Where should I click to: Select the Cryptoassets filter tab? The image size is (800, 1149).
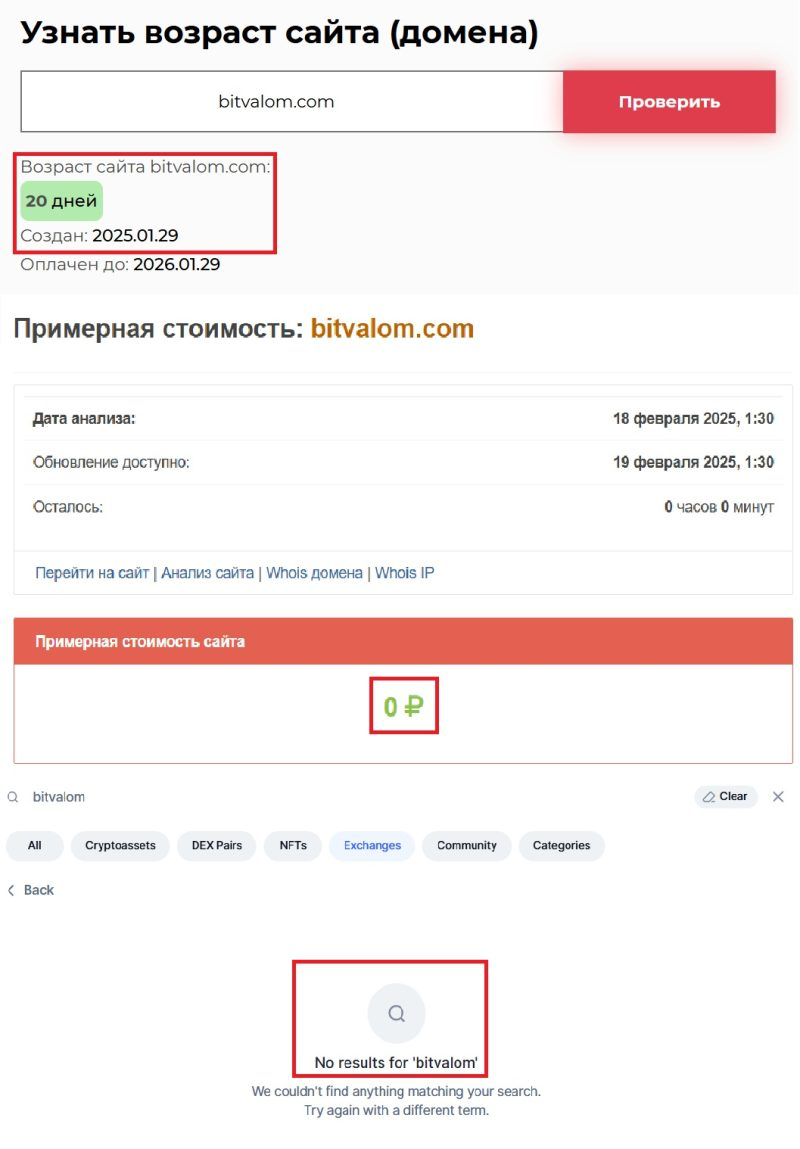point(120,846)
